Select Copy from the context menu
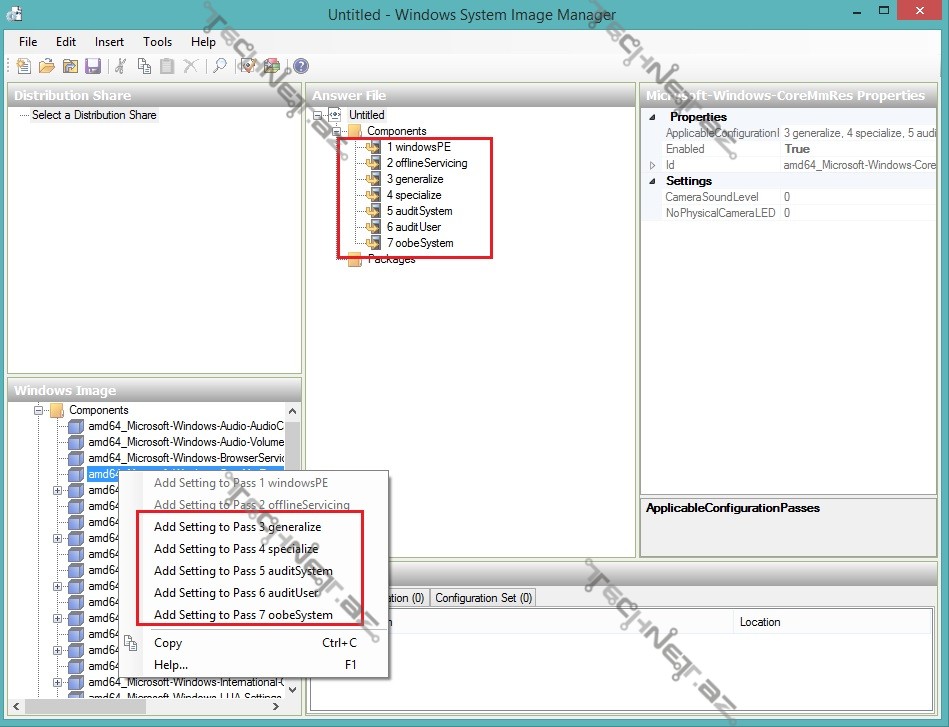 pyautogui.click(x=168, y=643)
